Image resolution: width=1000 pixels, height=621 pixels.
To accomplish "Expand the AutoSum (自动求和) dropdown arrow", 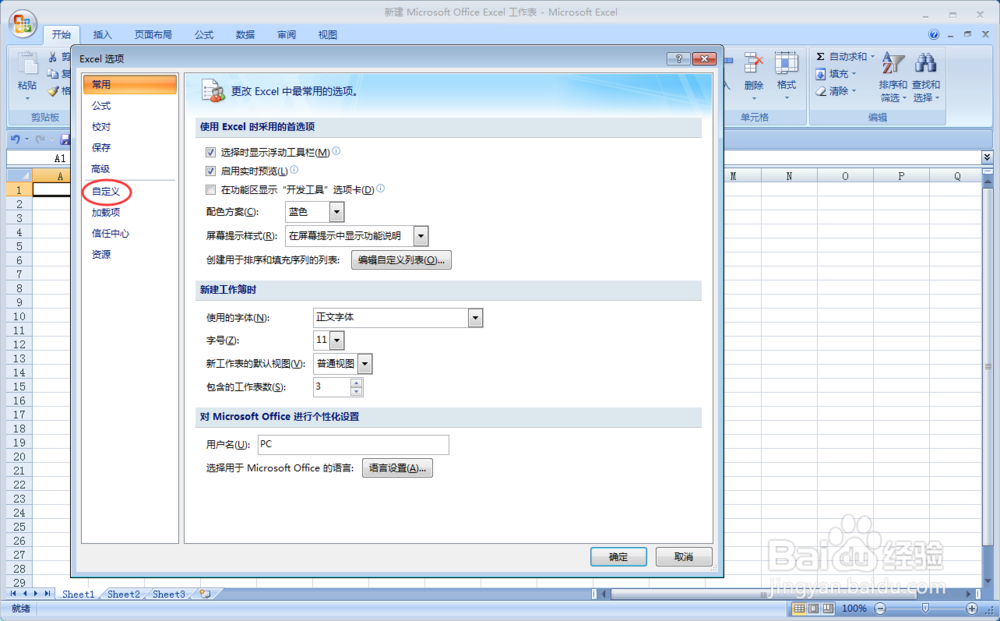I will click(x=872, y=57).
